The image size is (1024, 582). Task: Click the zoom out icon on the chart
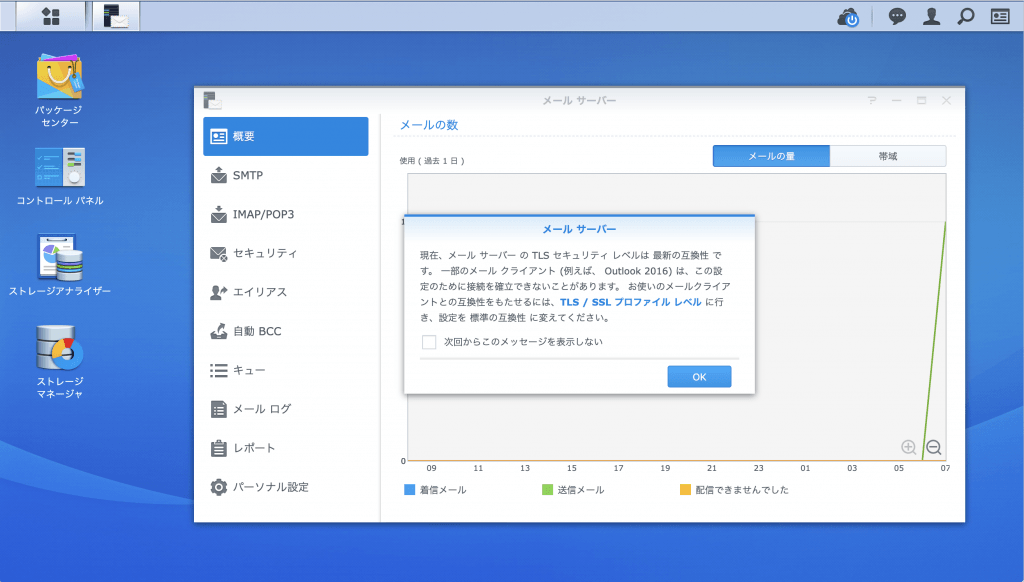933,447
